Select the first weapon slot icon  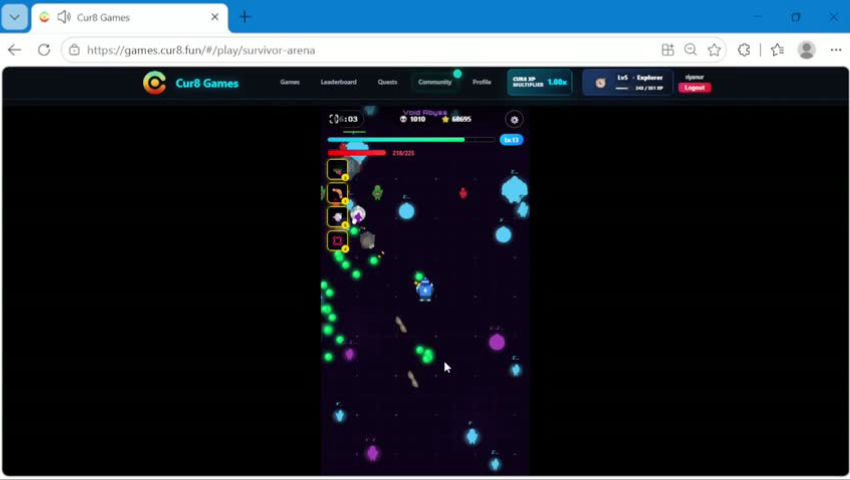[337, 170]
